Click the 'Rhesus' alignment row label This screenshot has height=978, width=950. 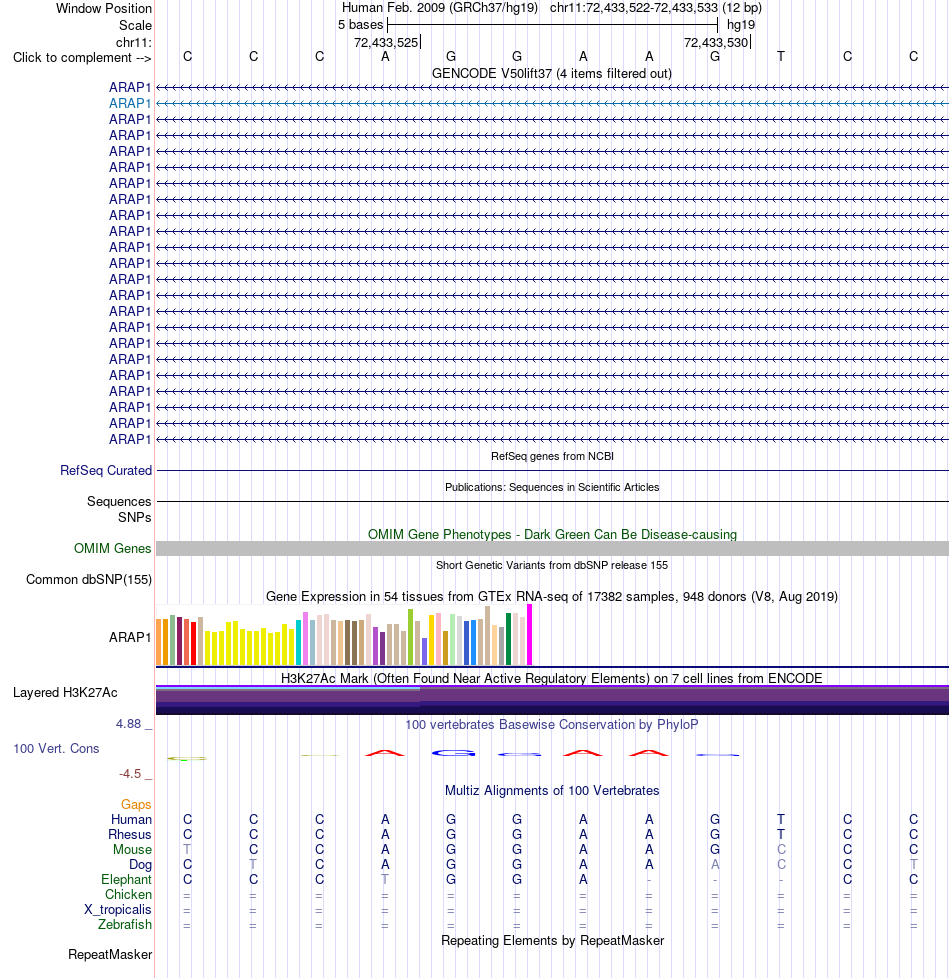pos(130,835)
